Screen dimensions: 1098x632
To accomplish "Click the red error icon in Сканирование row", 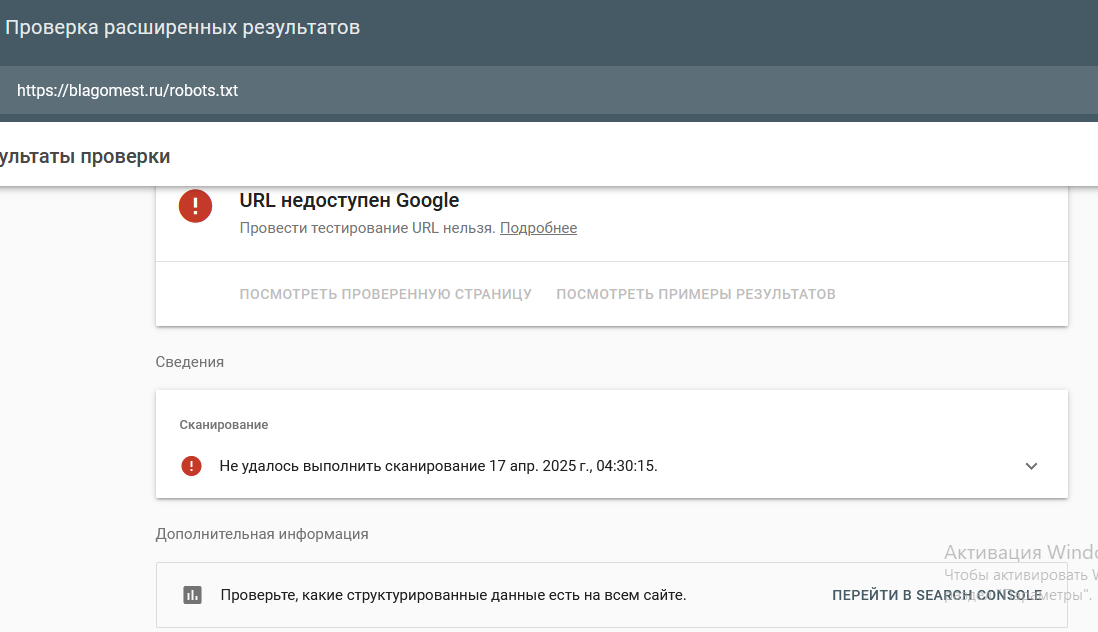I will point(191,466).
